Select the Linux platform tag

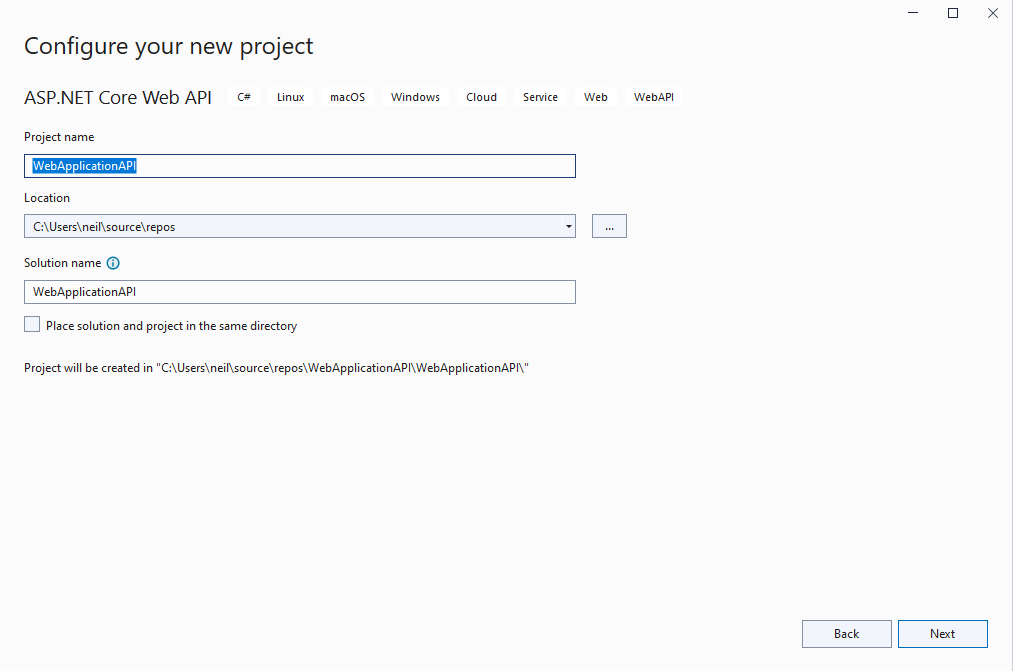(x=291, y=97)
